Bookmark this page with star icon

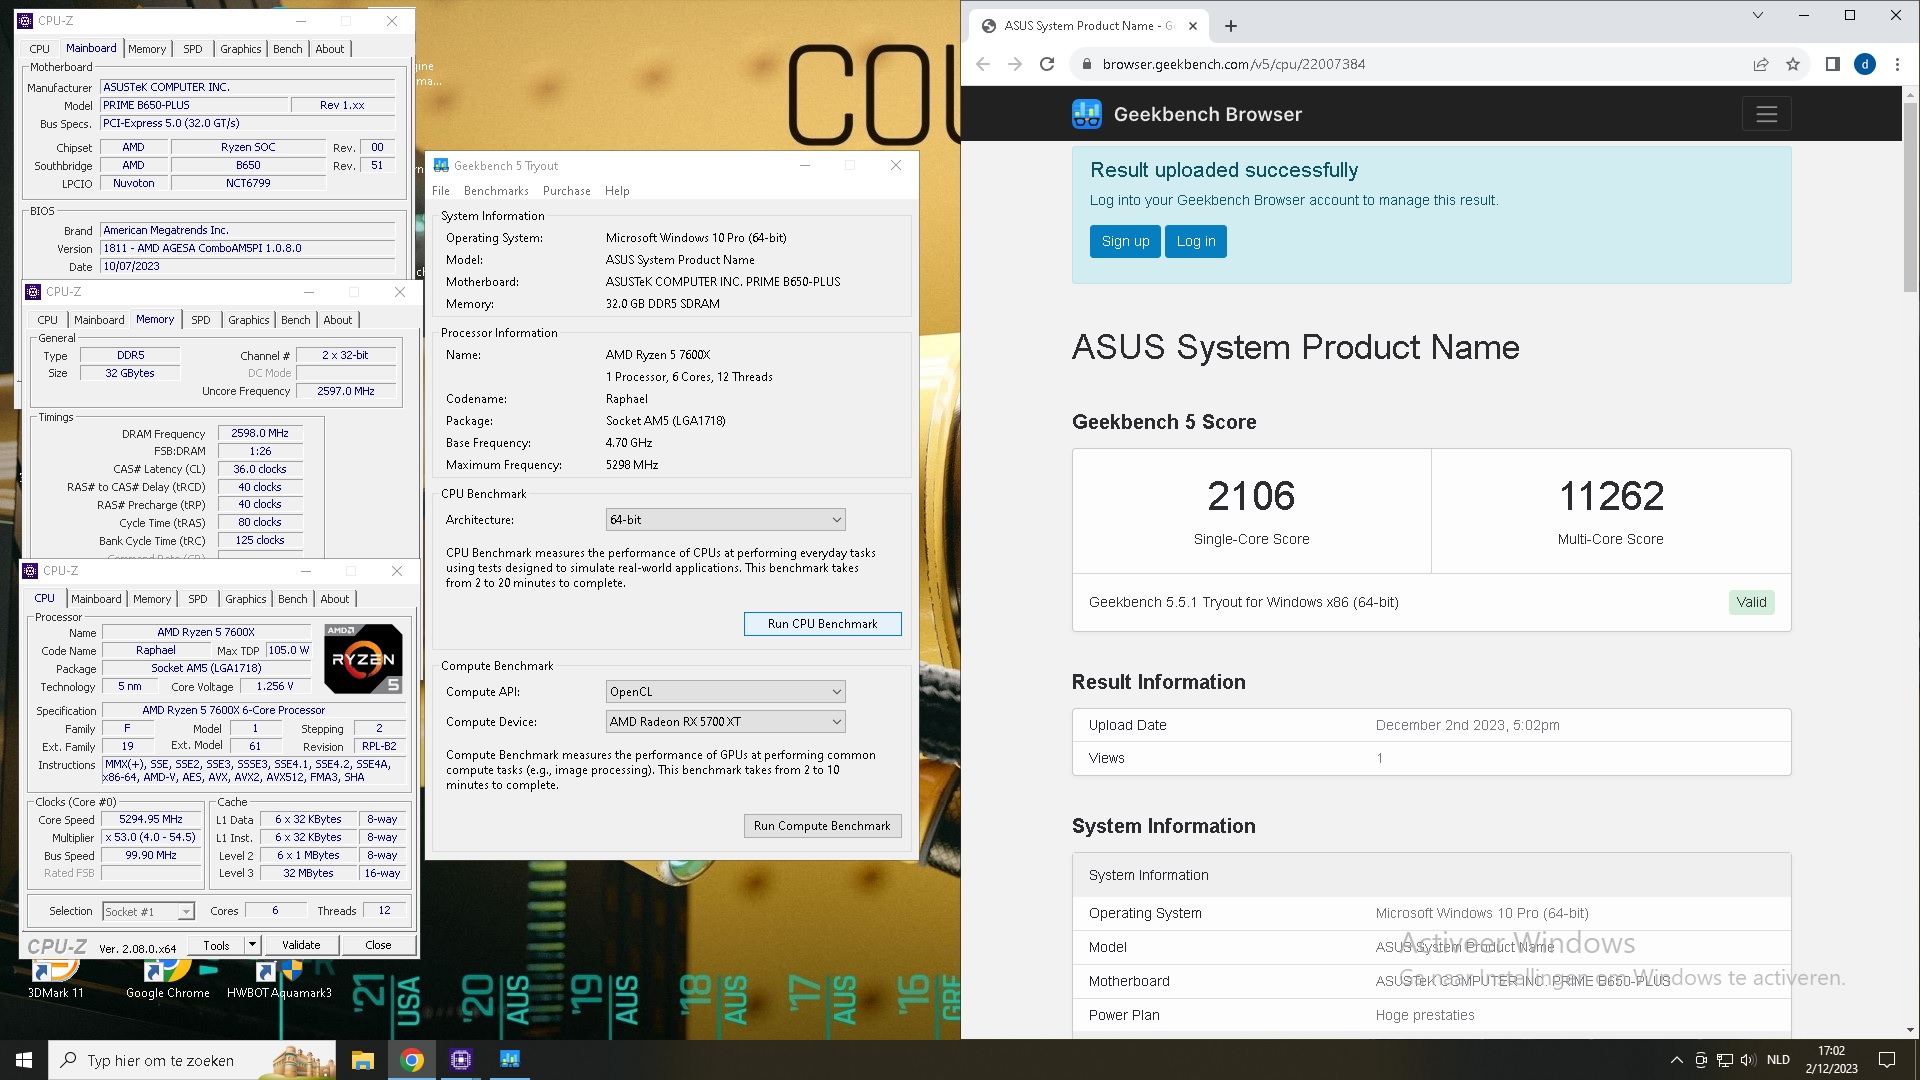coord(1793,64)
